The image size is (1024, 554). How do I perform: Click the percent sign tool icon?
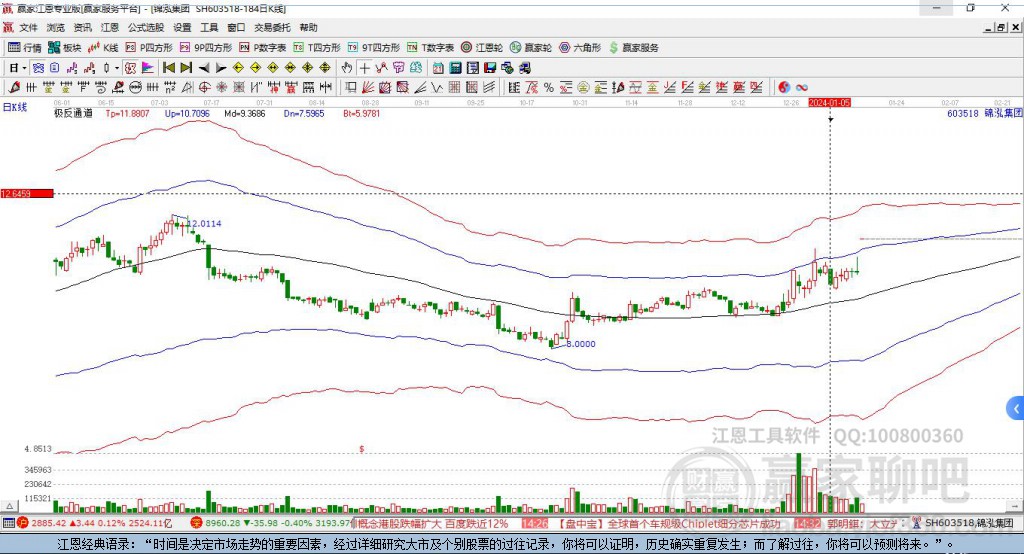tap(549, 87)
